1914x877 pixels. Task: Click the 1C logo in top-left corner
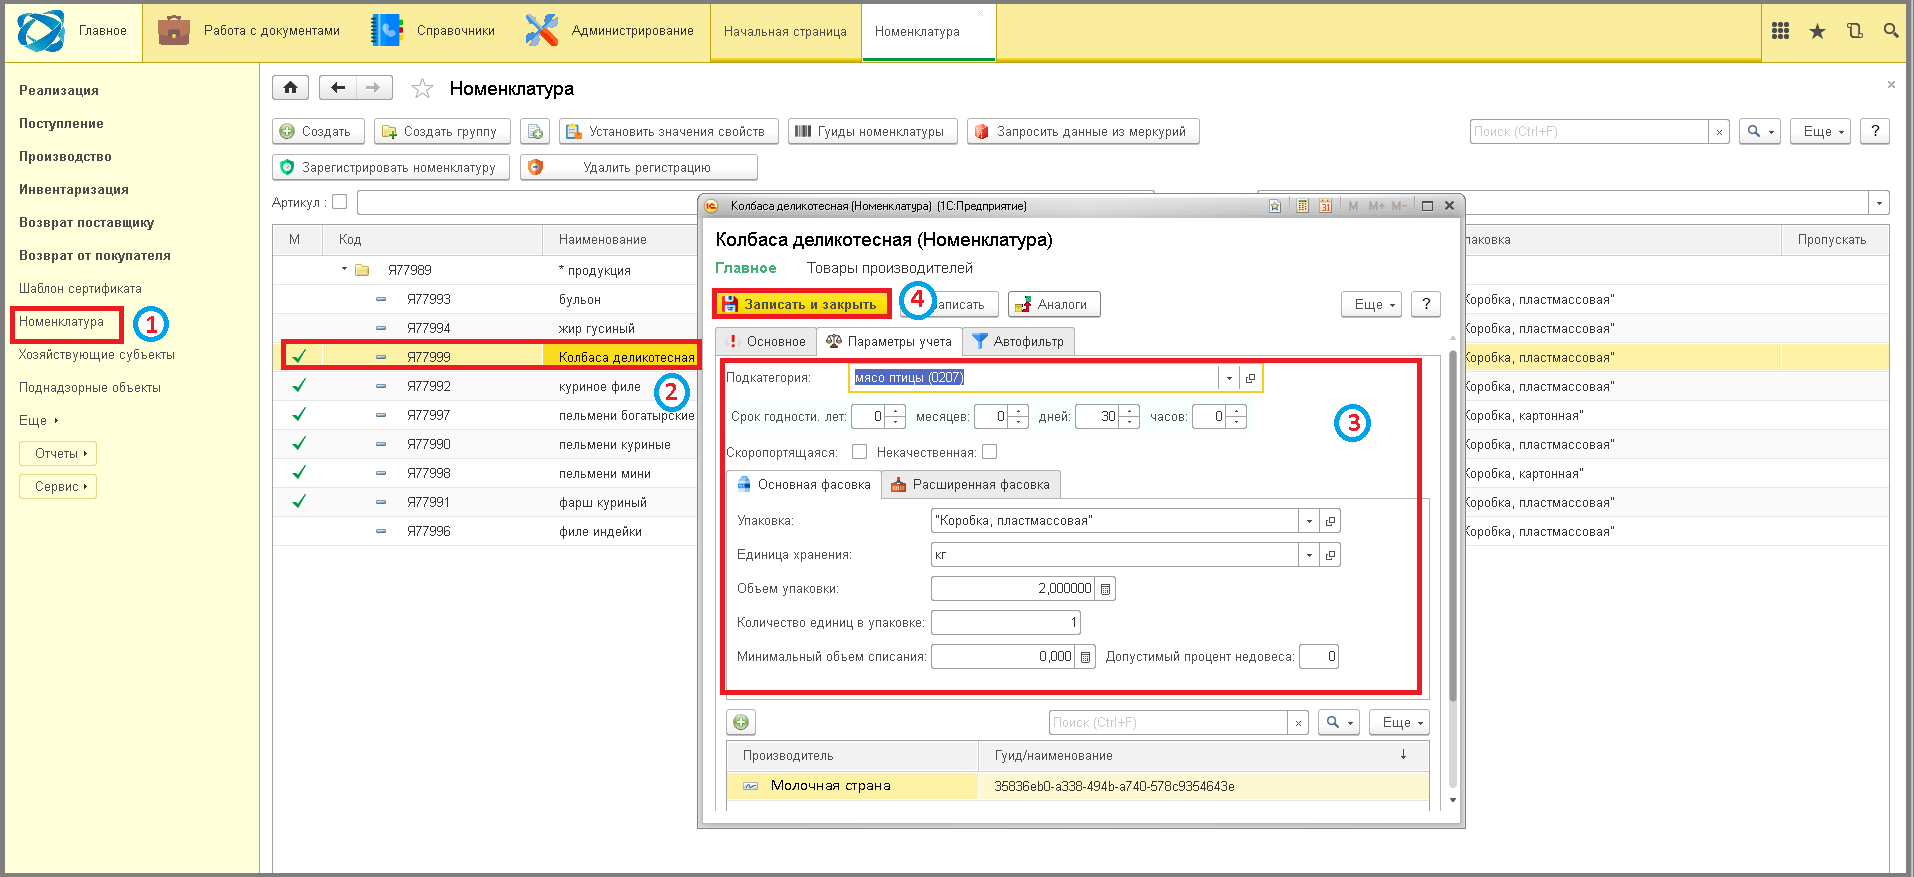point(41,31)
